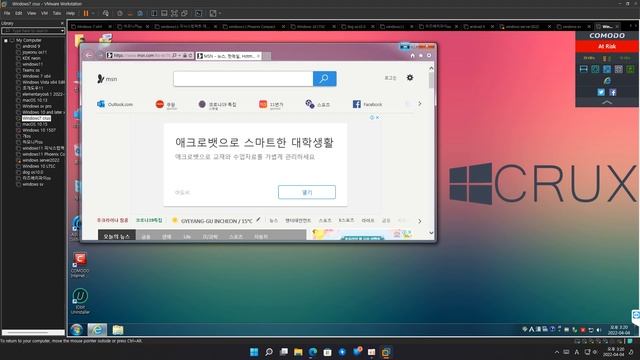Click the VMware console view terminal icon

tap(198, 13)
